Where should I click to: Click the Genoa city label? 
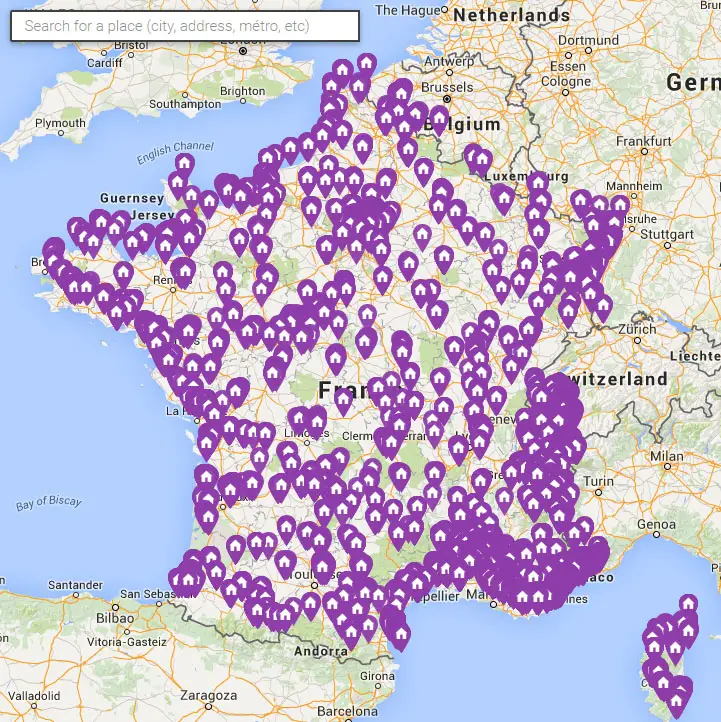click(x=656, y=524)
